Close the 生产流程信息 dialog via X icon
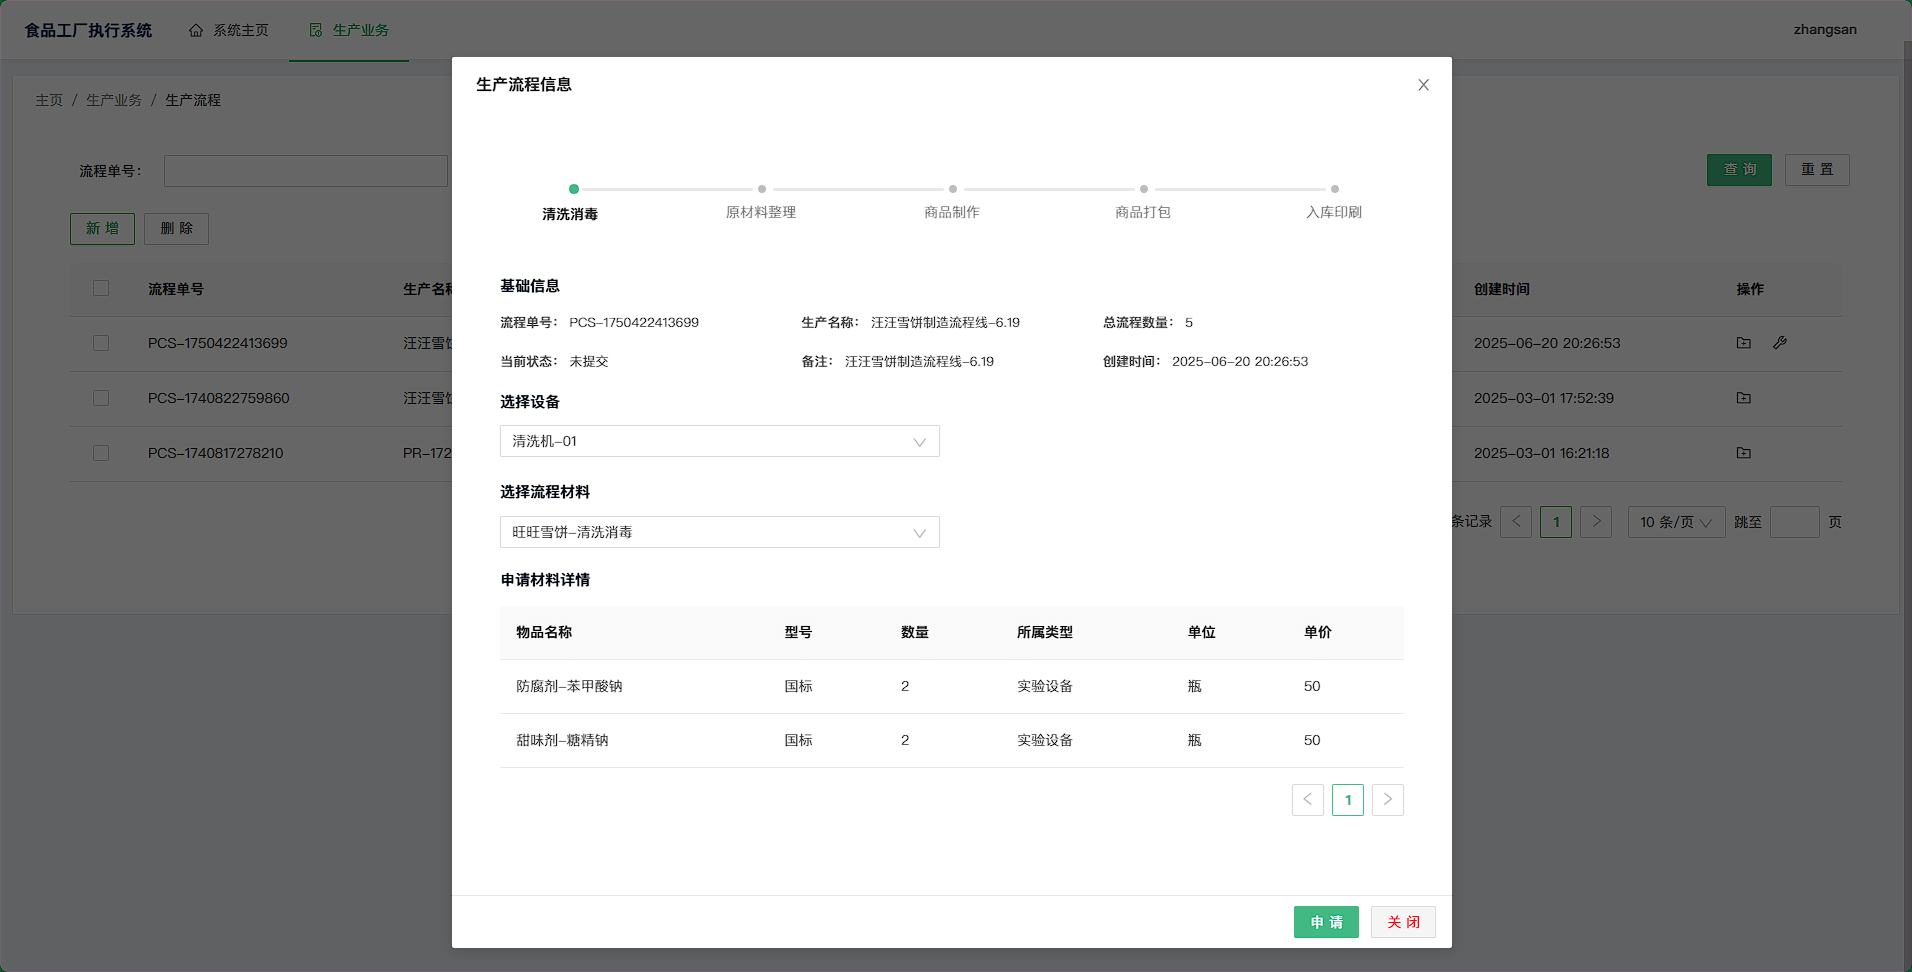The height and width of the screenshot is (972, 1912). click(x=1423, y=85)
